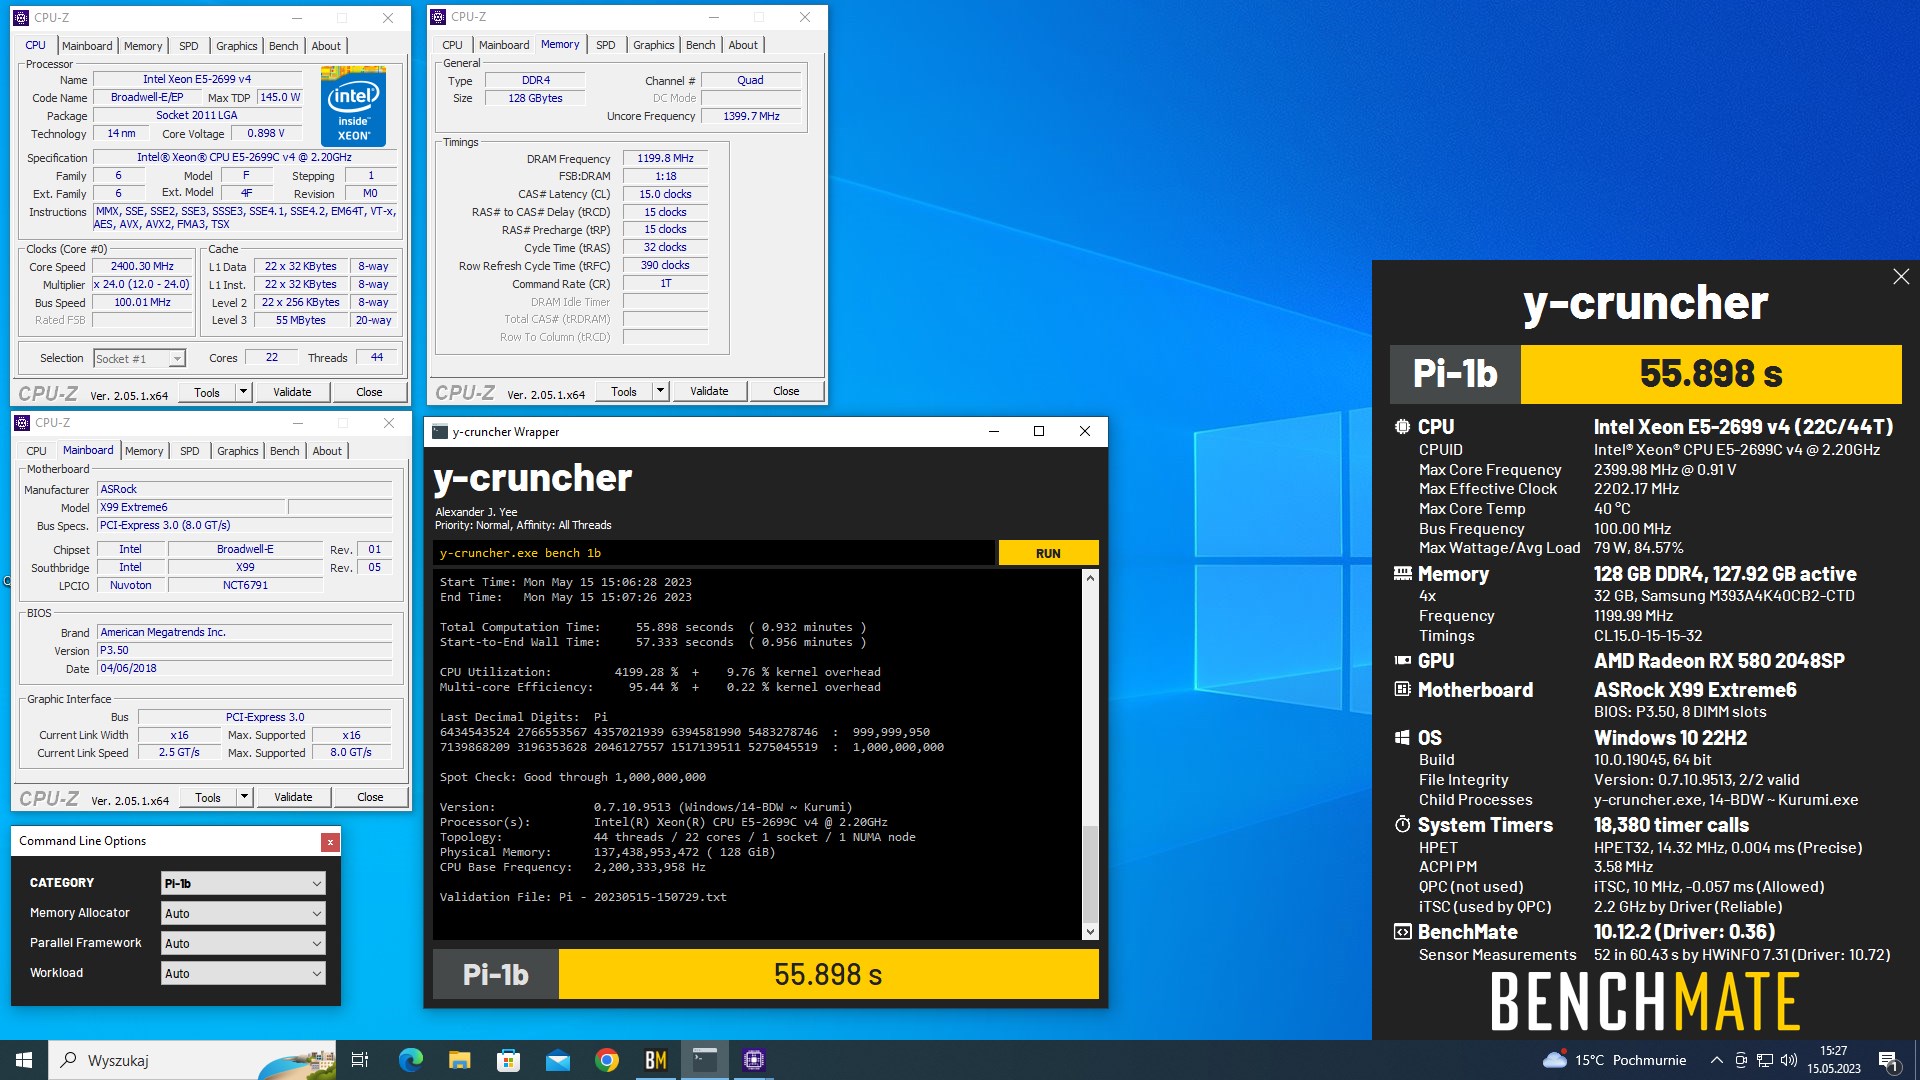
Task: Click the Windows 10 22H2 OS entry
Action: pyautogui.click(x=1670, y=738)
